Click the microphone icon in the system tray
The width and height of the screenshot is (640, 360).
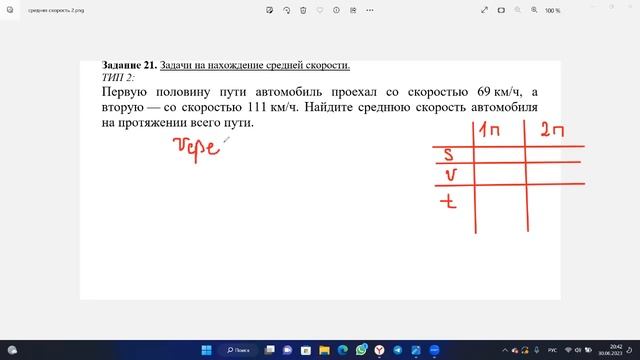[x=537, y=350]
